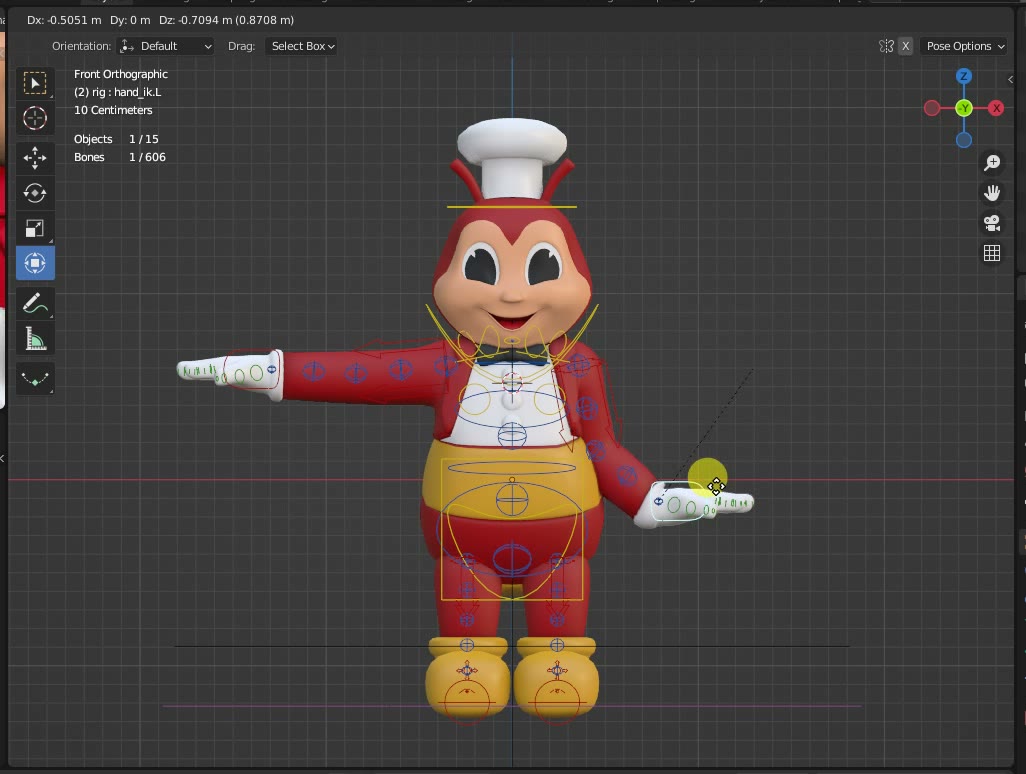Click the right foot IK control
The image size is (1026, 774).
[x=467, y=700]
